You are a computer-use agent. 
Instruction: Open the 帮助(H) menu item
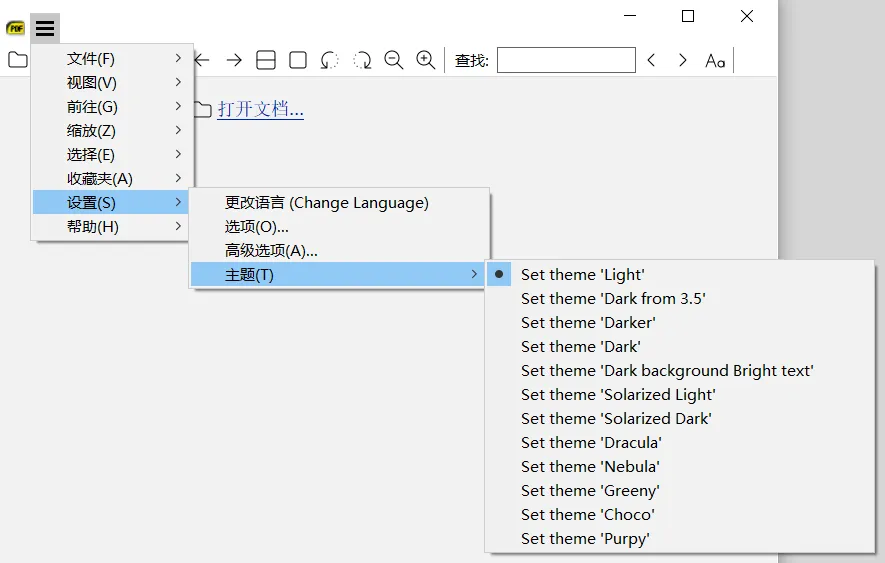tap(112, 226)
